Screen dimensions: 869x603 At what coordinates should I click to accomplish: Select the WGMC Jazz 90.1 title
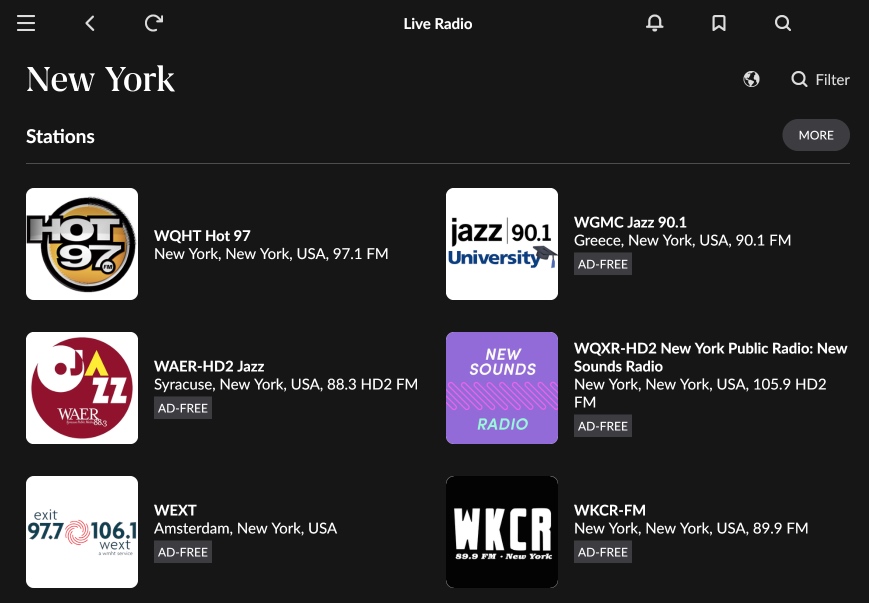pos(630,222)
